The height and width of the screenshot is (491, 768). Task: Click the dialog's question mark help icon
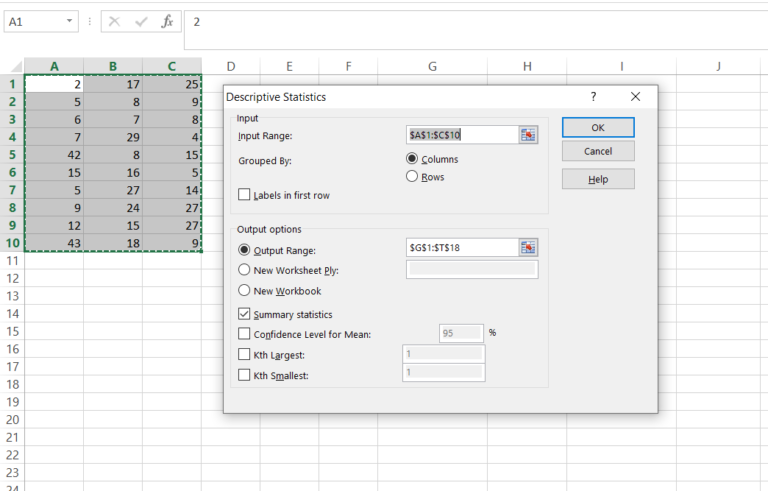point(593,97)
